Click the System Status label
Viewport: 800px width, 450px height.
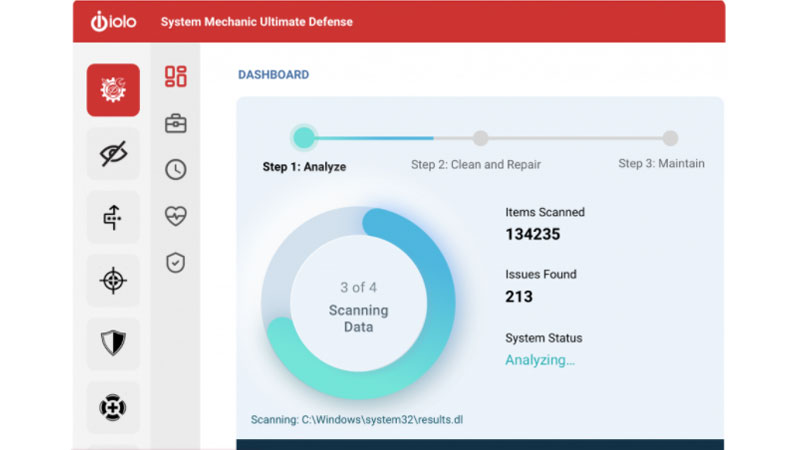pyautogui.click(x=543, y=338)
